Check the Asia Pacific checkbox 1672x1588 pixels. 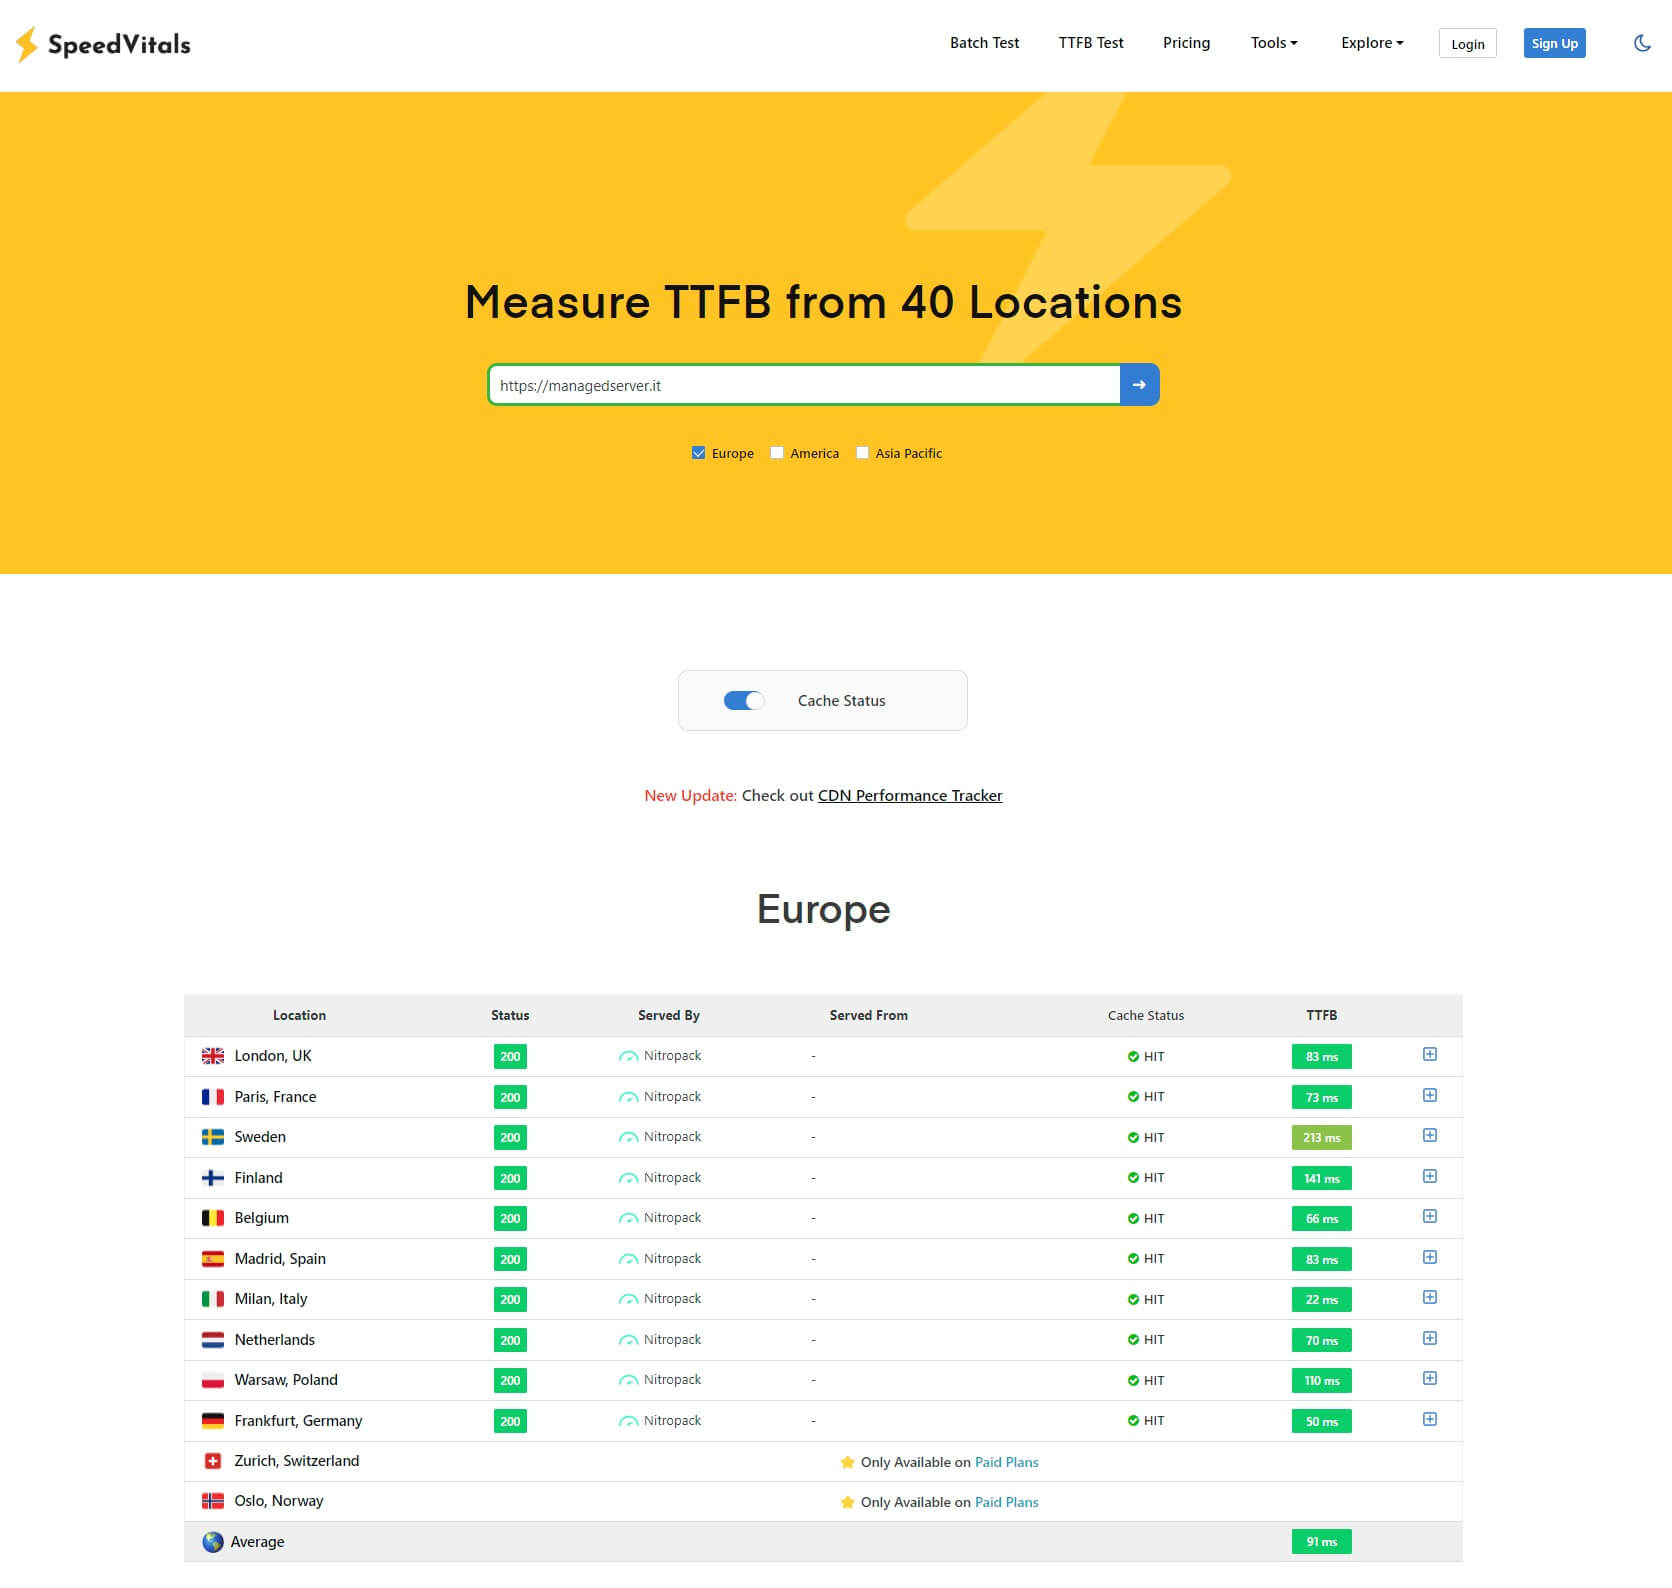[862, 453]
